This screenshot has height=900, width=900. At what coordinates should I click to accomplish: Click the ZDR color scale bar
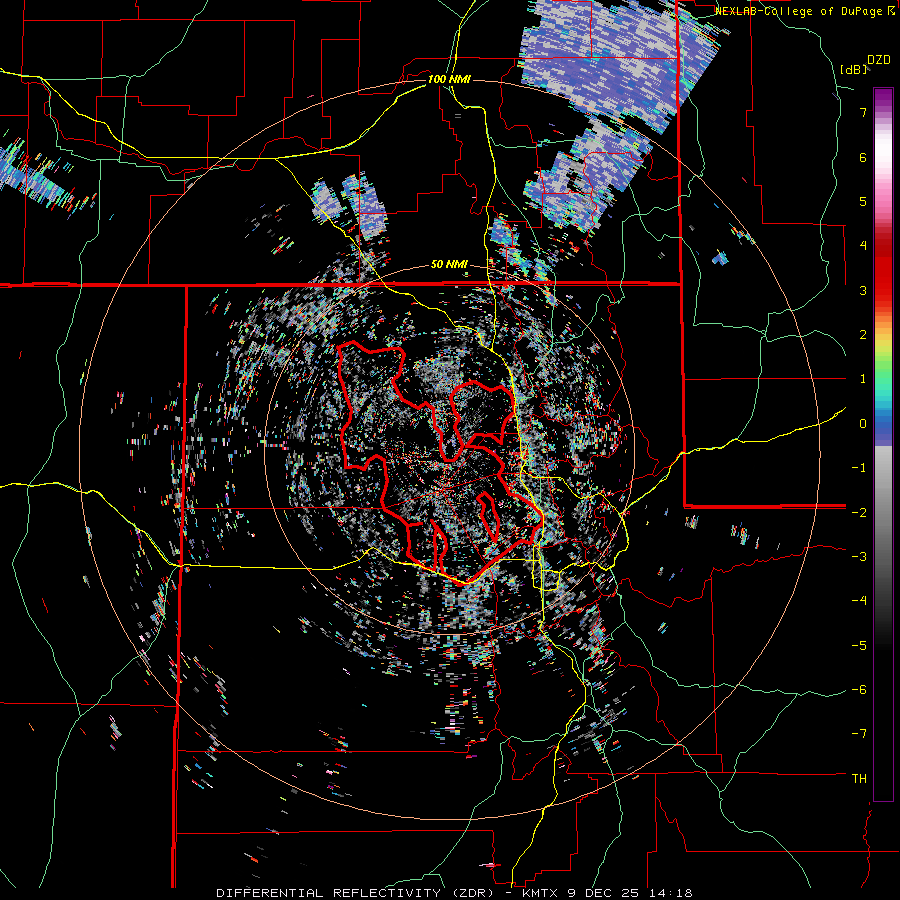[x=883, y=444]
